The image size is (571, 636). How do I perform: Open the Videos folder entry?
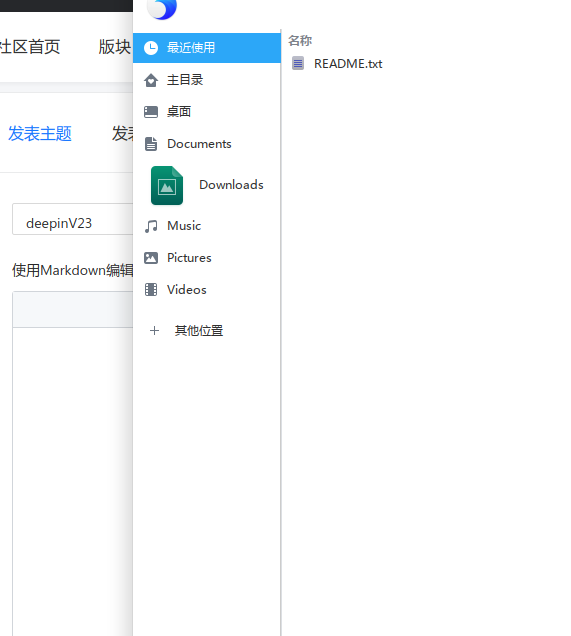pyautogui.click(x=206, y=290)
